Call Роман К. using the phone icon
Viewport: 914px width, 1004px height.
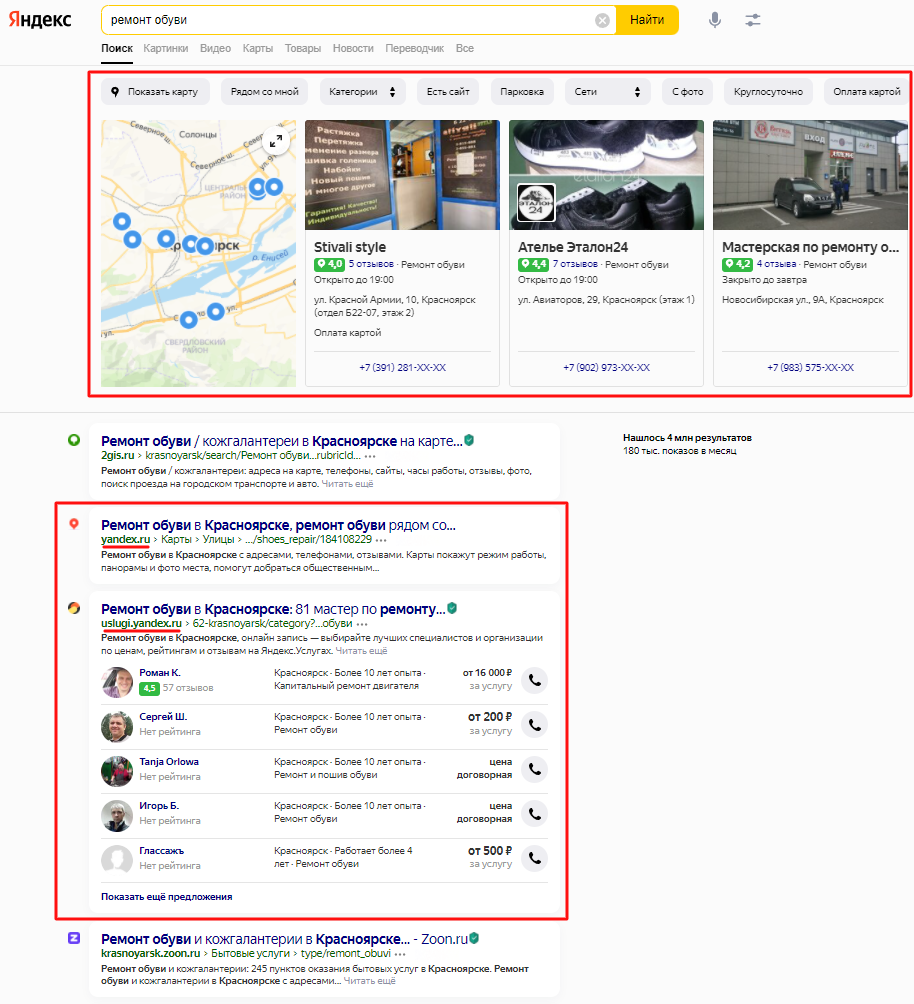click(x=535, y=680)
